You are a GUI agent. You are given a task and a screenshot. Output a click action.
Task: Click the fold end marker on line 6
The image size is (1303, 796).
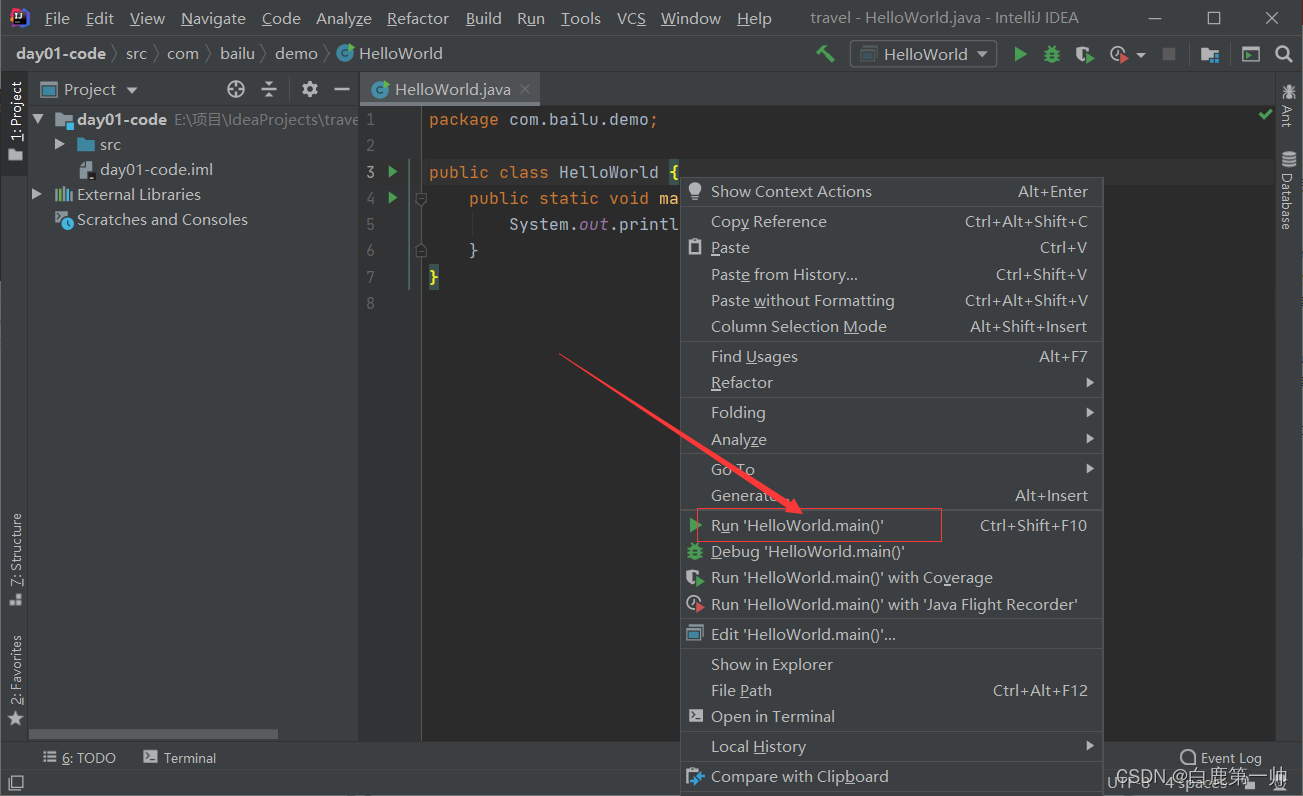point(421,250)
